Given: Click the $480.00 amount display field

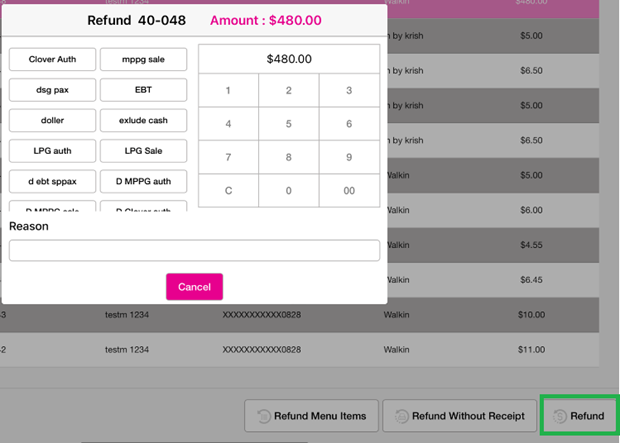Looking at the screenshot, I should tap(289, 59).
